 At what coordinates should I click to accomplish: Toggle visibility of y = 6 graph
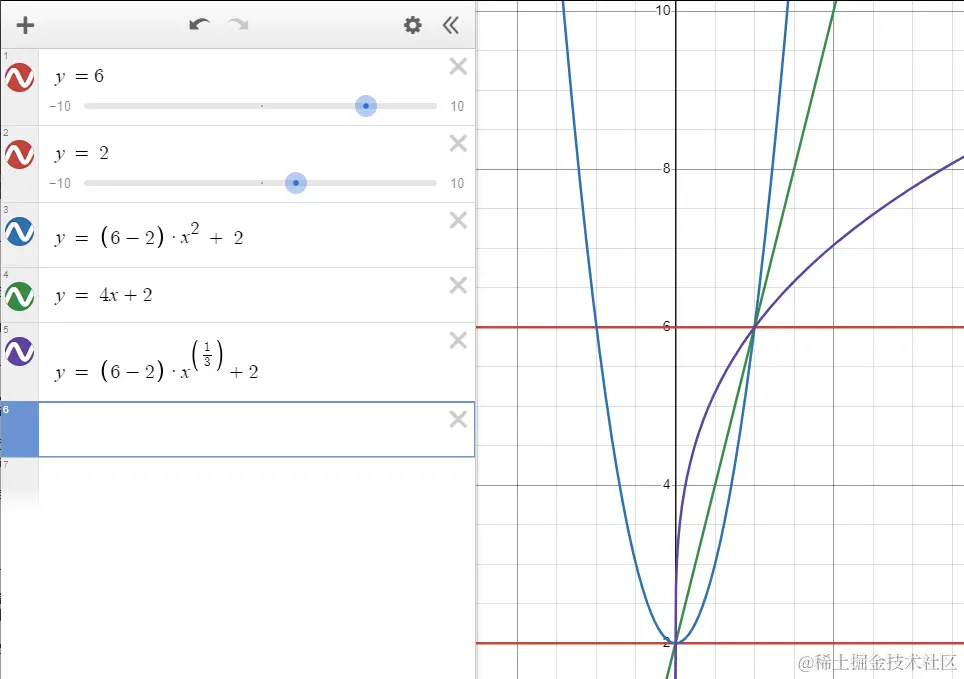click(20, 77)
